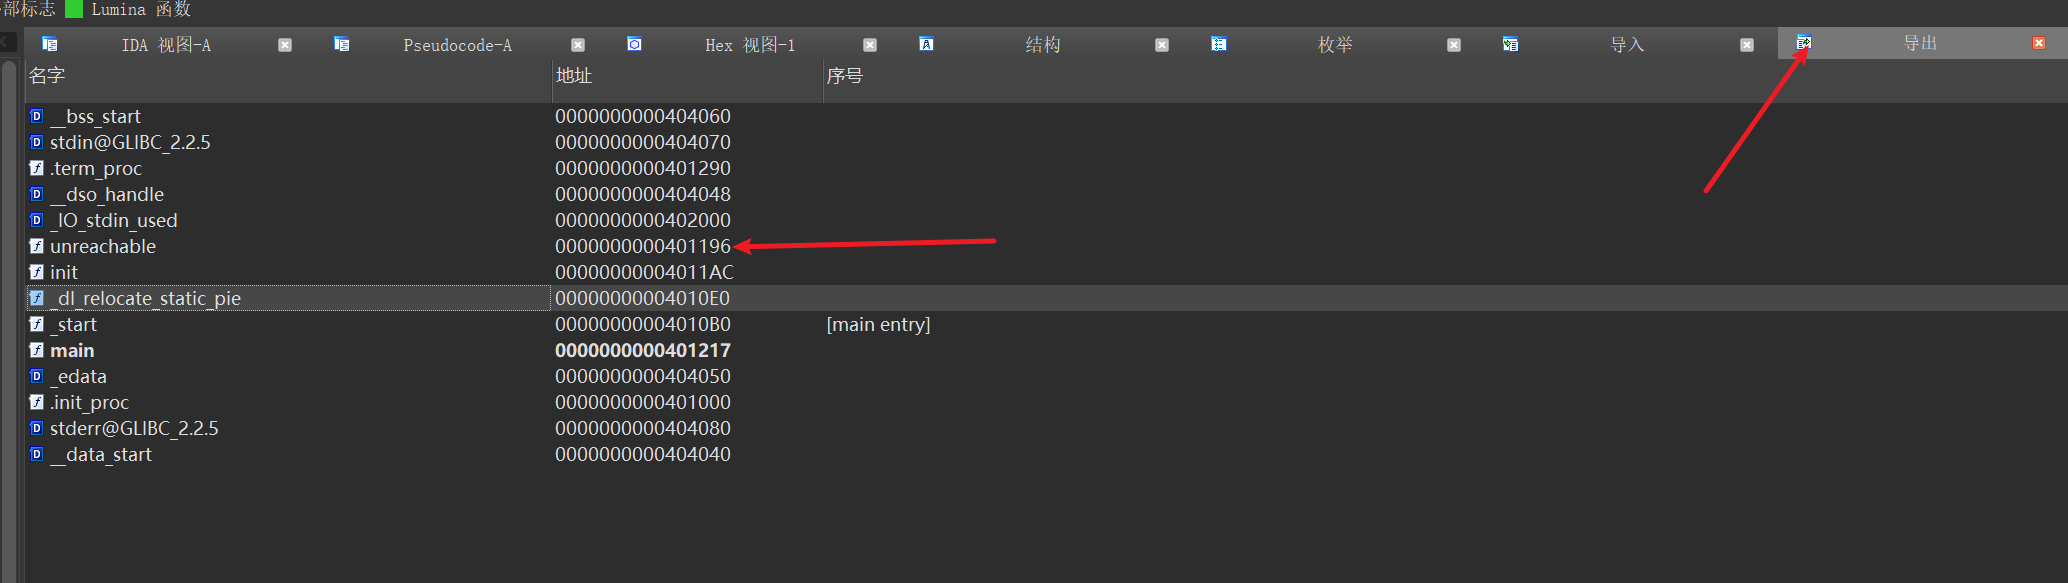
Task: Close the 导入 tab
Action: click(x=1746, y=45)
